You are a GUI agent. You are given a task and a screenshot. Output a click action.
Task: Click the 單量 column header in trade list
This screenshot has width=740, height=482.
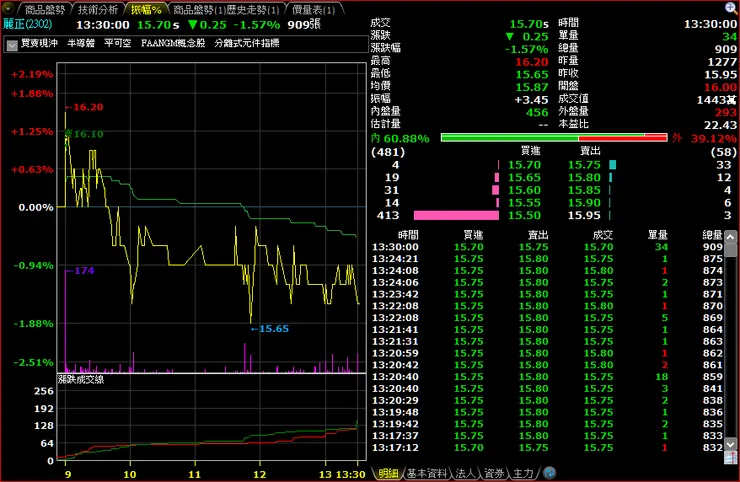click(x=657, y=235)
